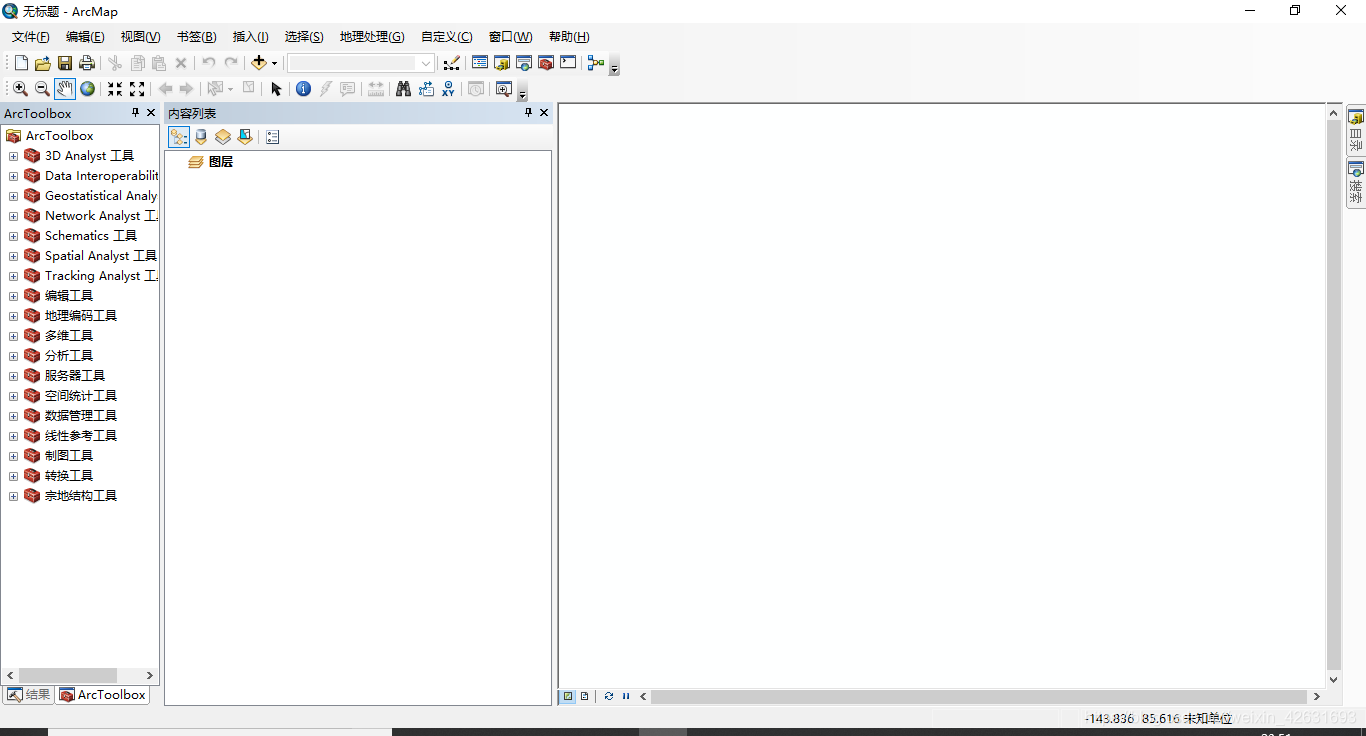Expand the Spatial Analyst 工具 node
The image size is (1366, 736).
(13, 256)
